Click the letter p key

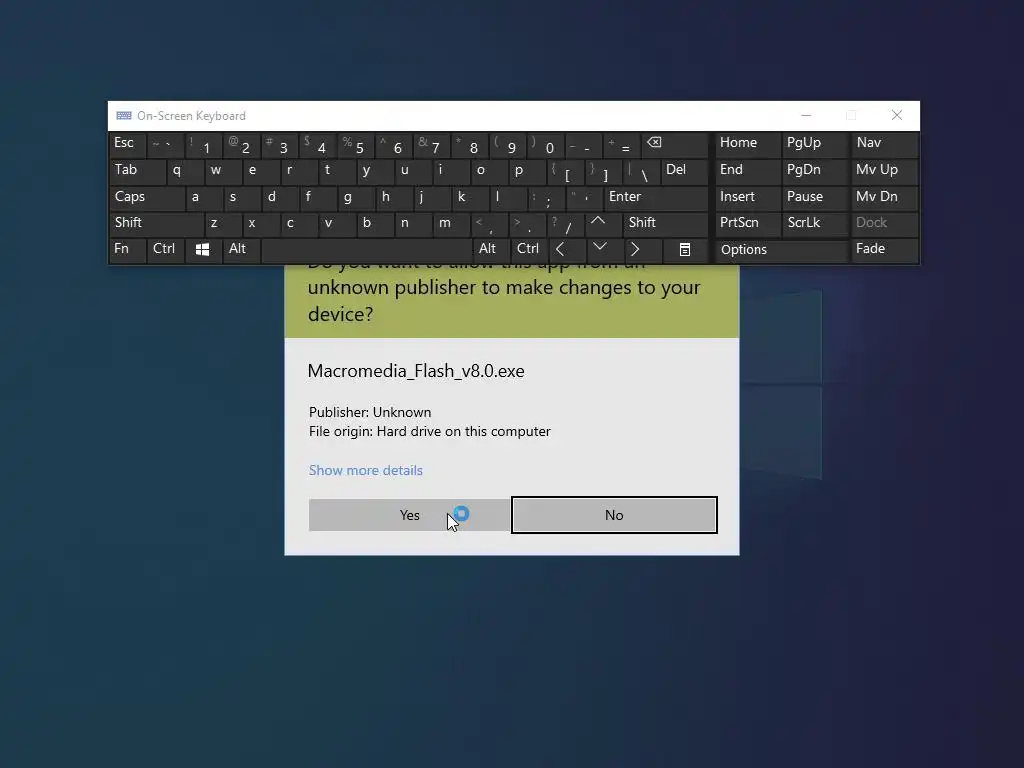point(527,171)
